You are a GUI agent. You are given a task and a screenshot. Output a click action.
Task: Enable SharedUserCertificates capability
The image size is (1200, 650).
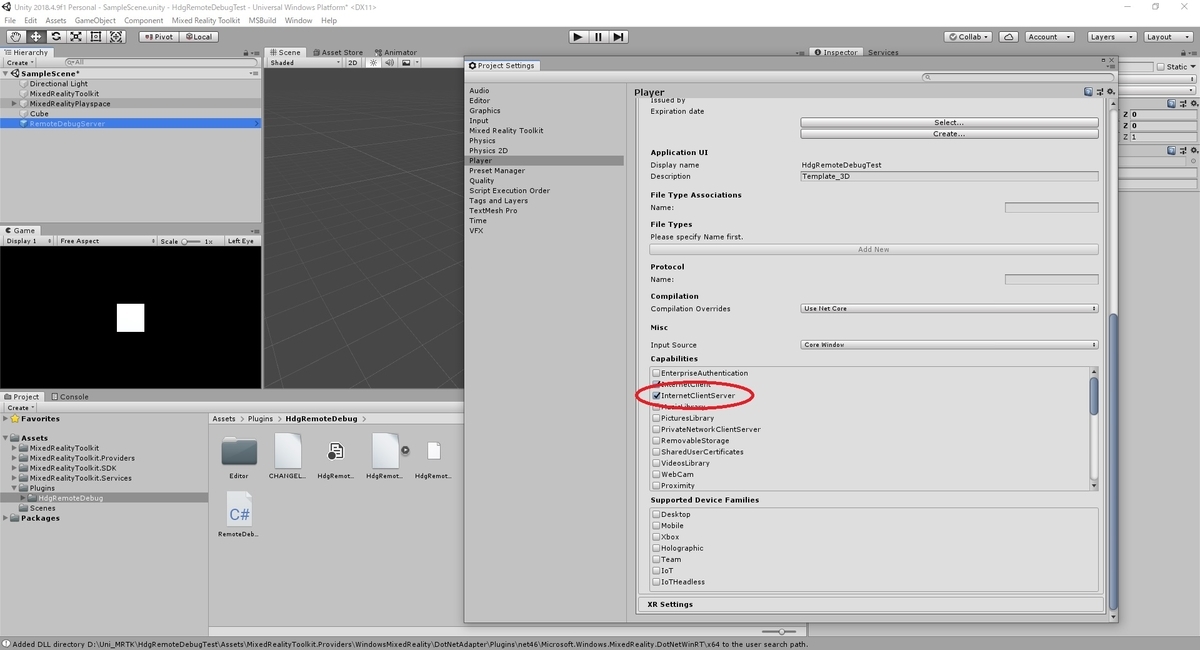pos(656,452)
